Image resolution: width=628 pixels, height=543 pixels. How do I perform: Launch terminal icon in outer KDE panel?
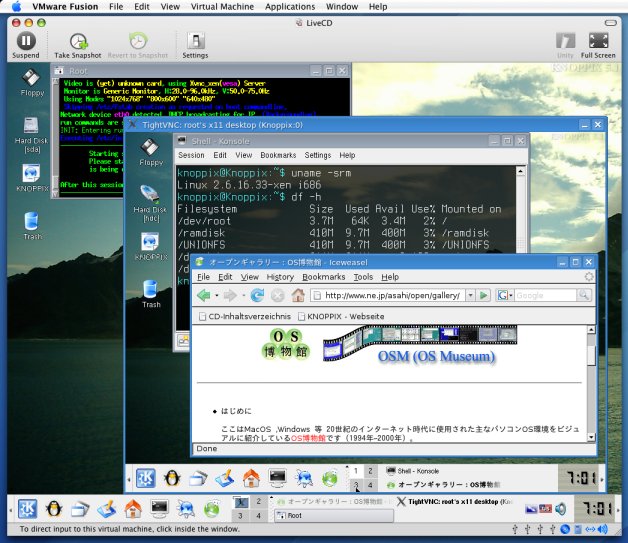(x=159, y=508)
